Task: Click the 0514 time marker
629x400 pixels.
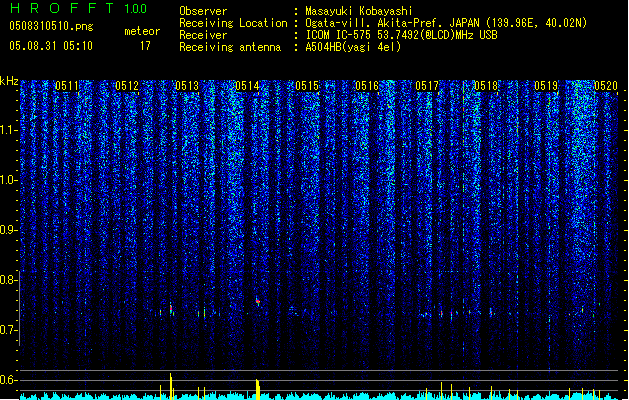Action: tap(247, 86)
